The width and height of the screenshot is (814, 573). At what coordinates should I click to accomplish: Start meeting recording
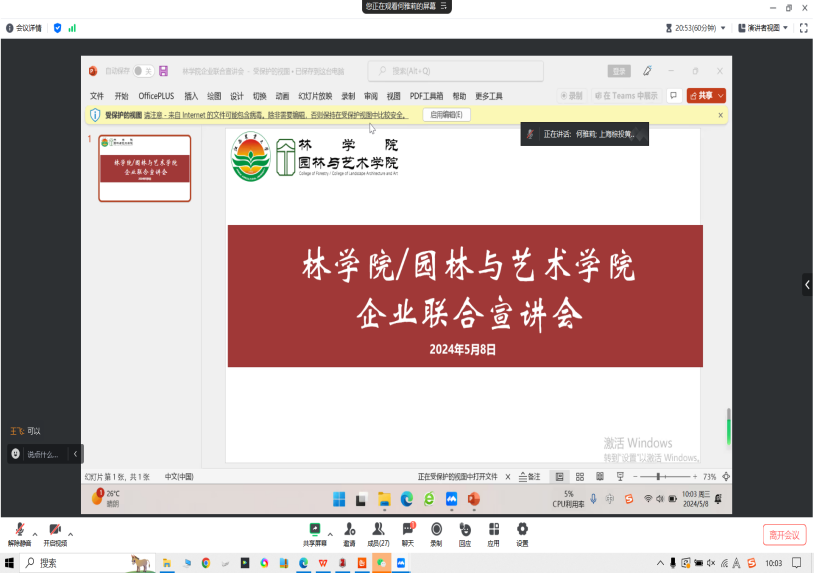click(436, 530)
